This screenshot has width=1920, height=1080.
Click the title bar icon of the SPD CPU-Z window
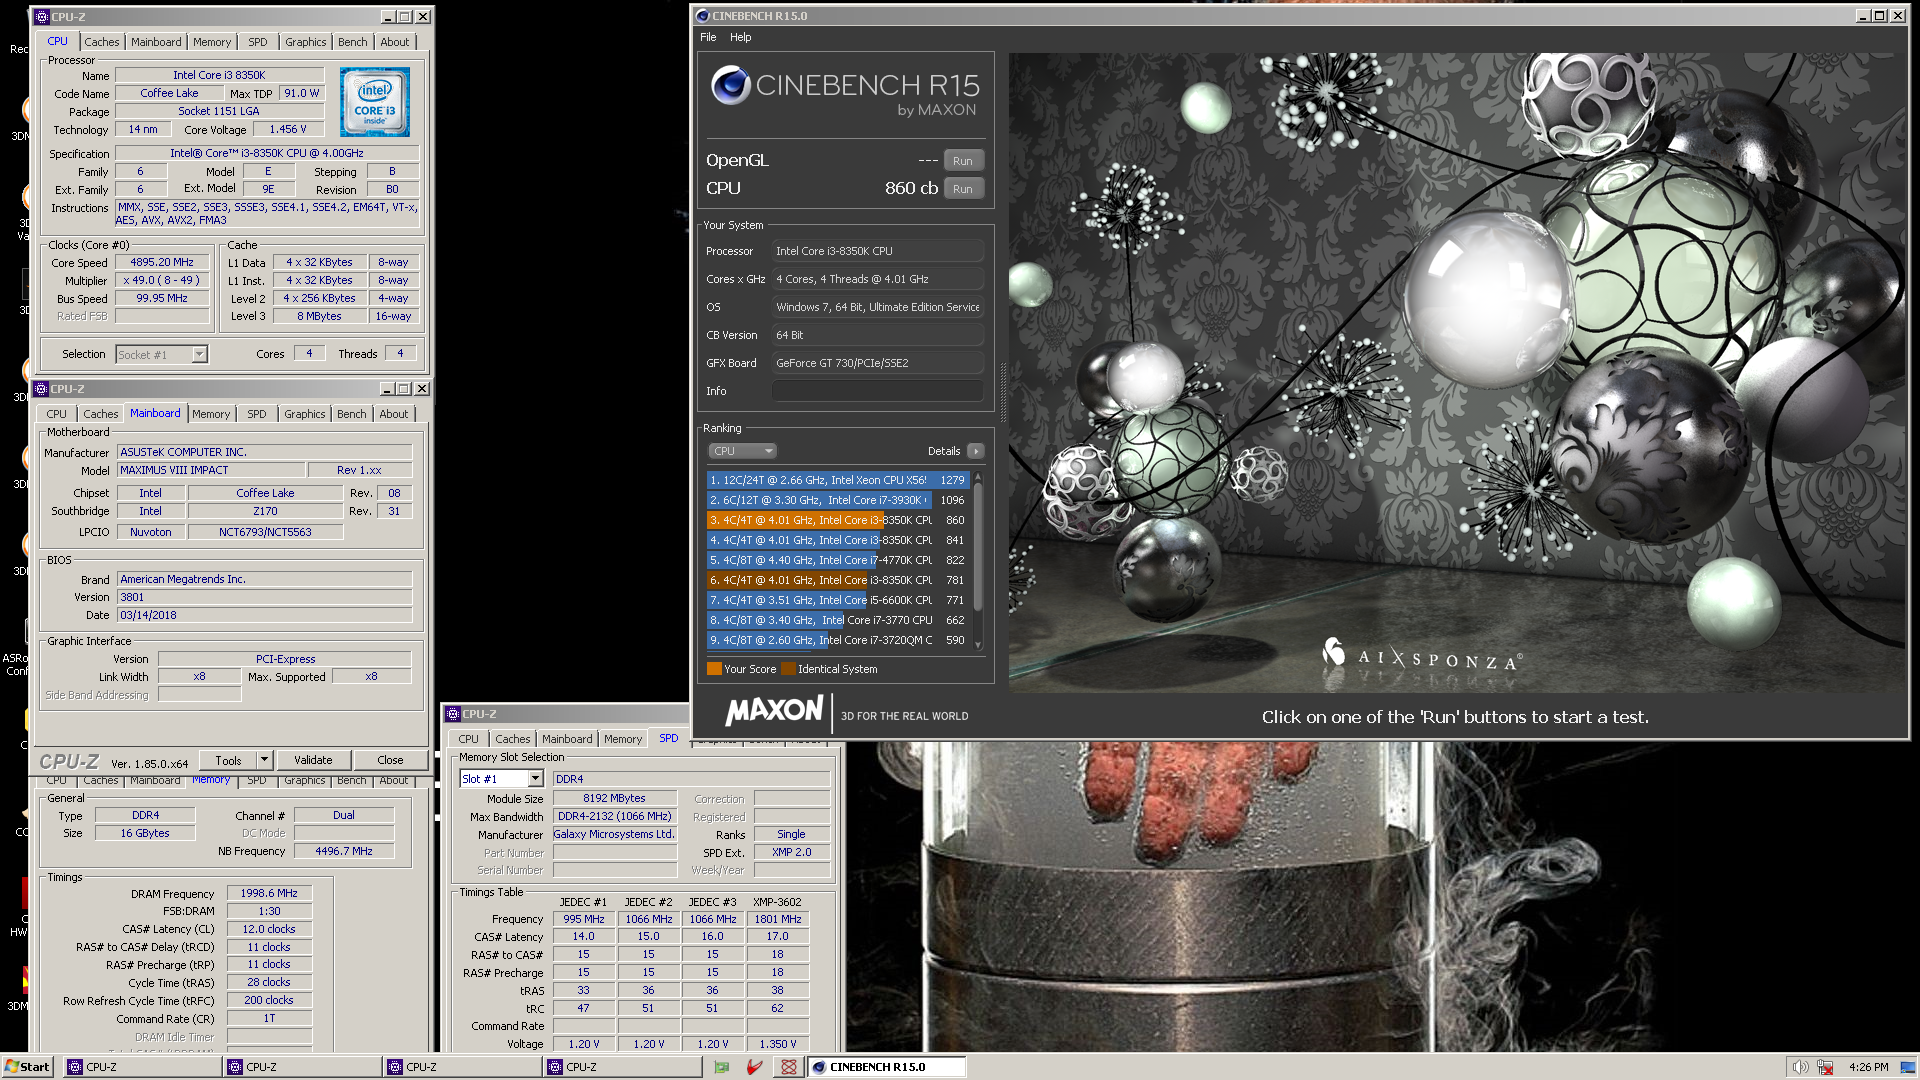[x=453, y=714]
